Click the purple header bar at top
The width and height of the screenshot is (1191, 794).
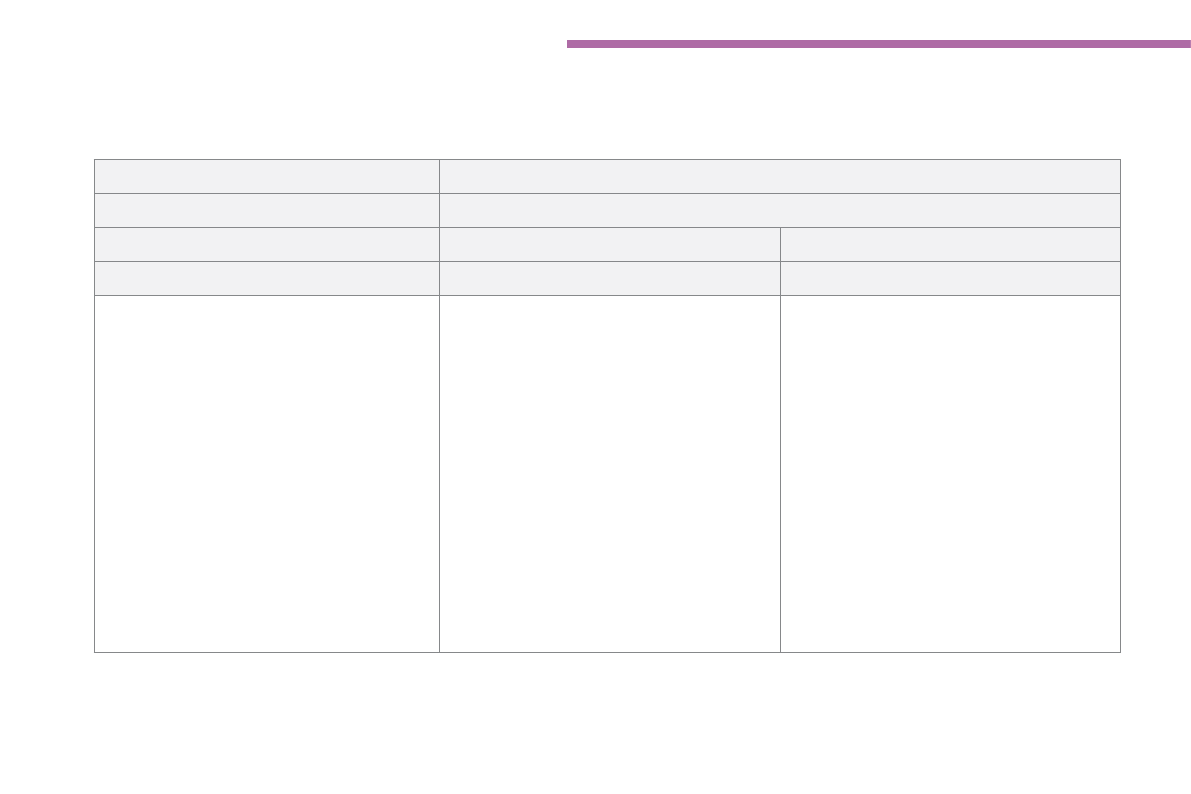(x=878, y=44)
